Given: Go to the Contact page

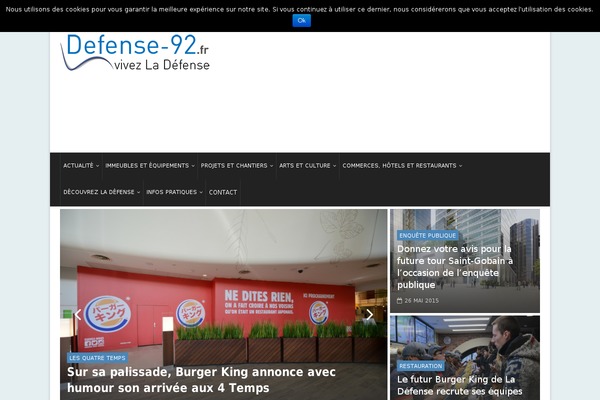Looking at the screenshot, I should [223, 192].
